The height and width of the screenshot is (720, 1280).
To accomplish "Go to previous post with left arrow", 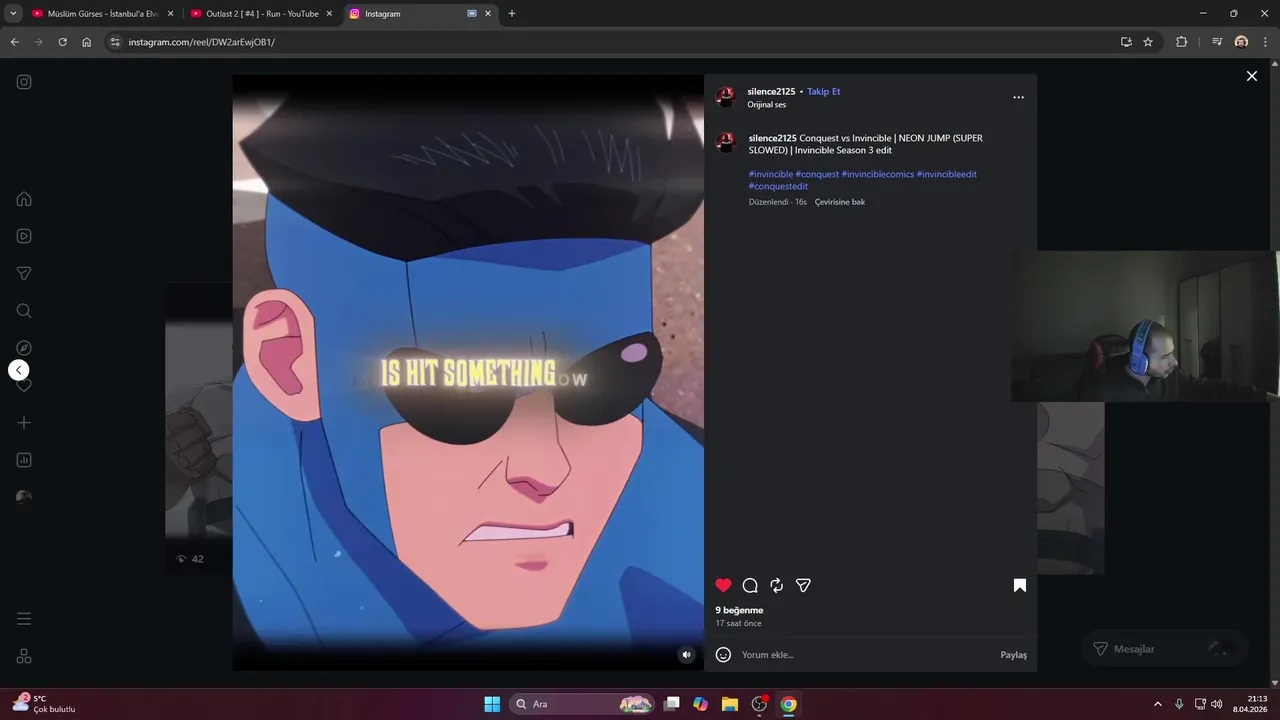I will tap(19, 370).
